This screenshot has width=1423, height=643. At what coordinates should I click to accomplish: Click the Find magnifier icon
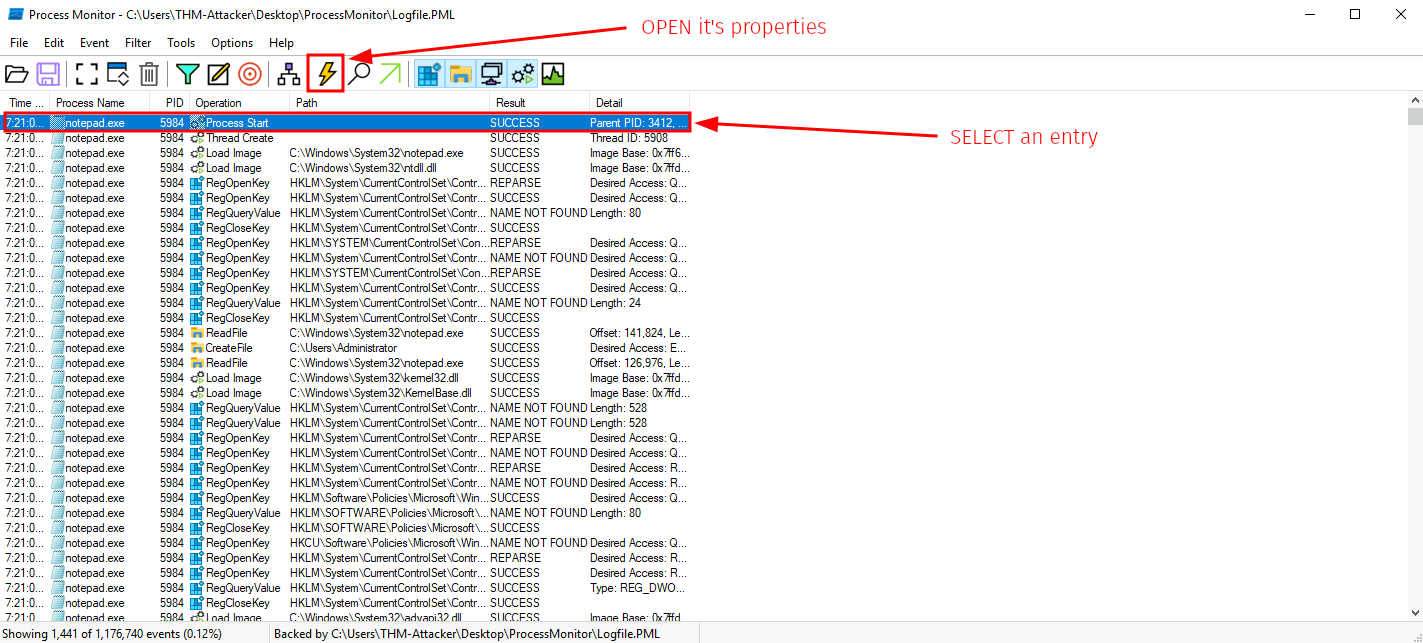358,74
